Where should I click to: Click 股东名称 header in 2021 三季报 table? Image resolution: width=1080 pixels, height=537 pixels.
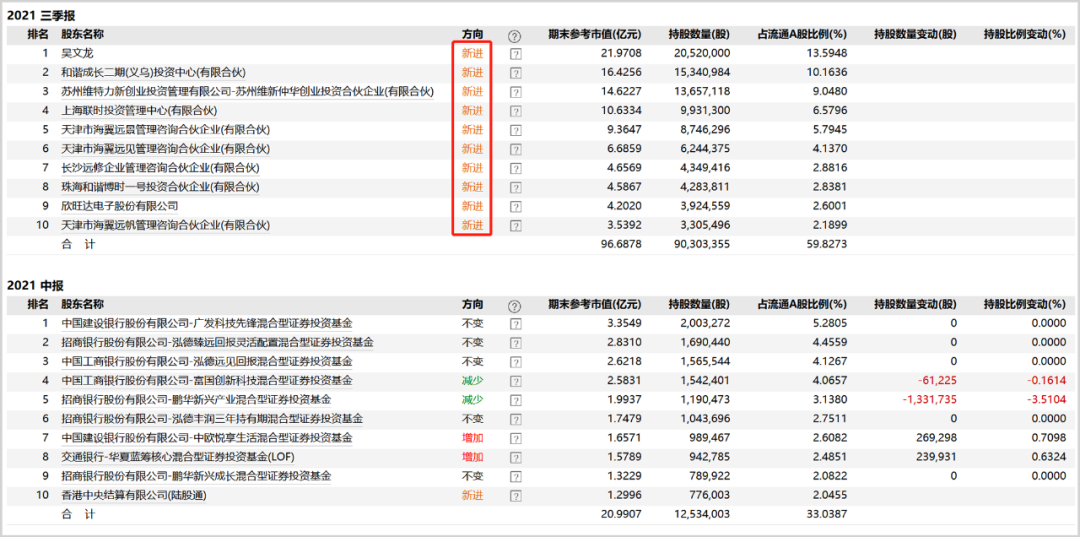[x=83, y=34]
